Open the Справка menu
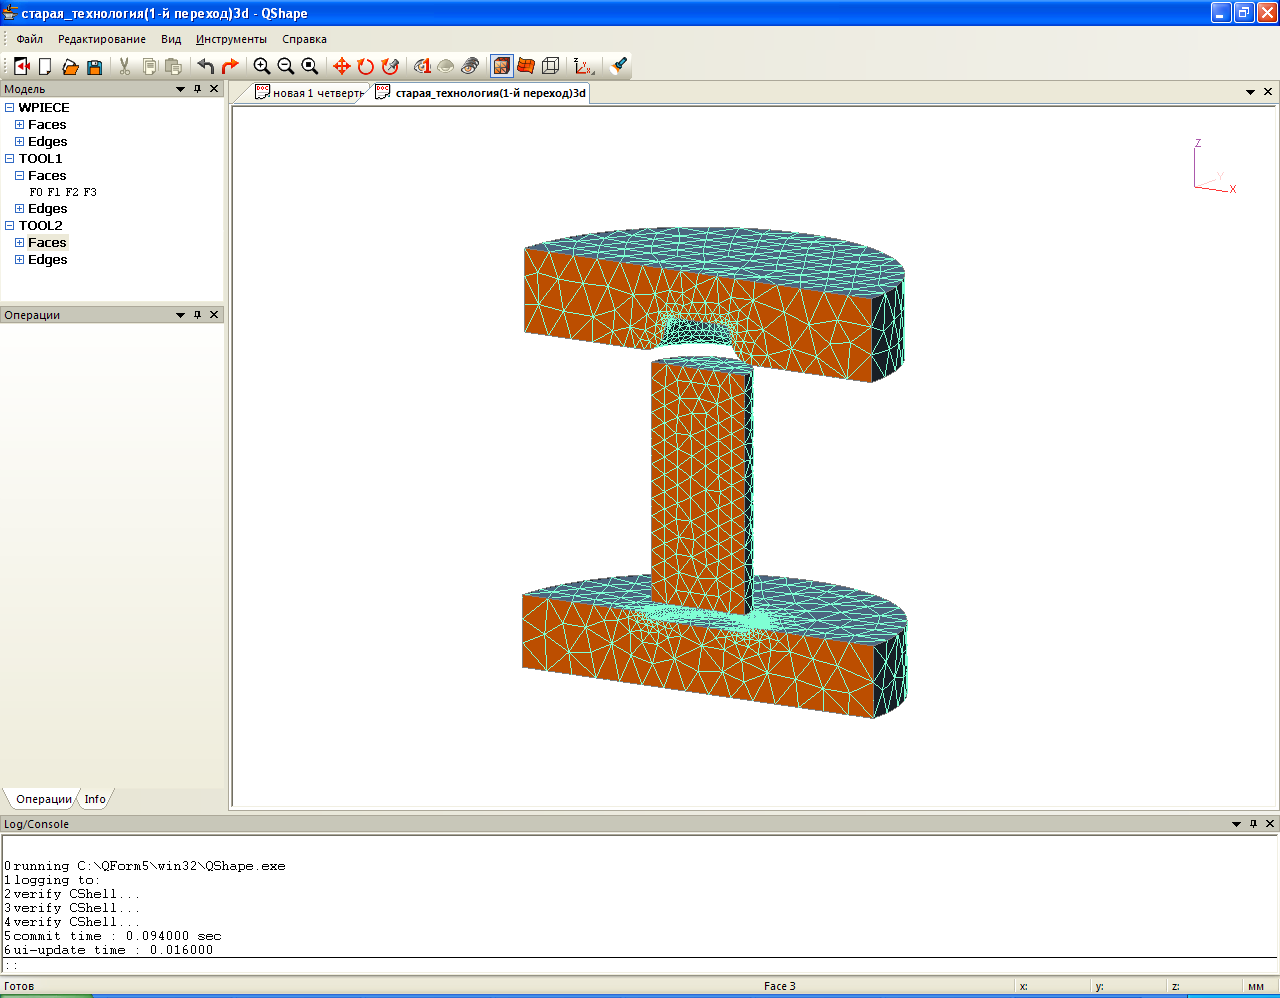This screenshot has width=1280, height=998. pyautogui.click(x=304, y=39)
